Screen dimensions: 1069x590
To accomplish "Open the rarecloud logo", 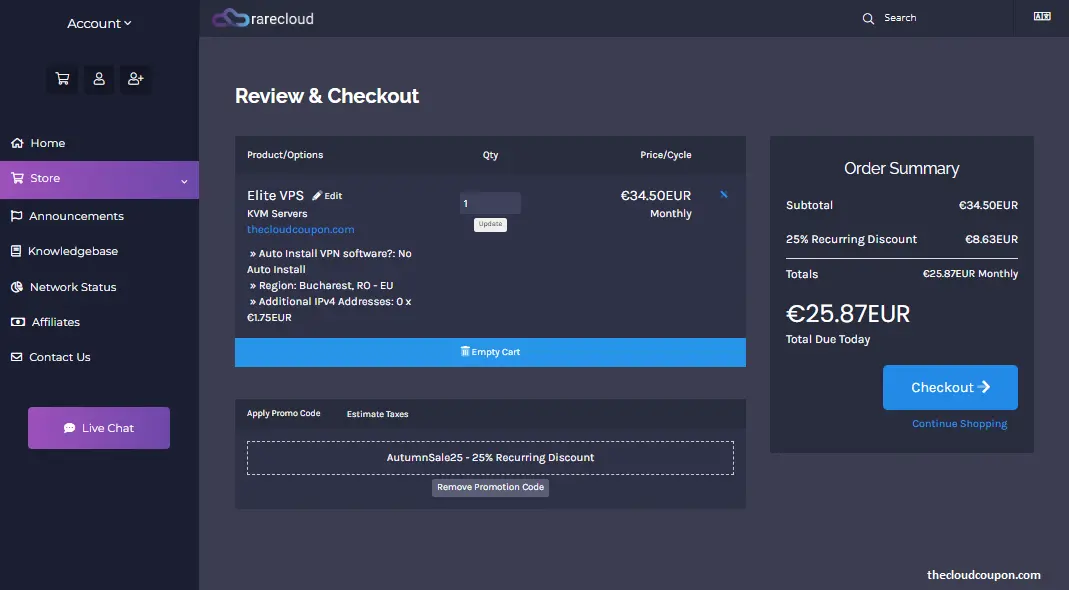I will click(262, 17).
